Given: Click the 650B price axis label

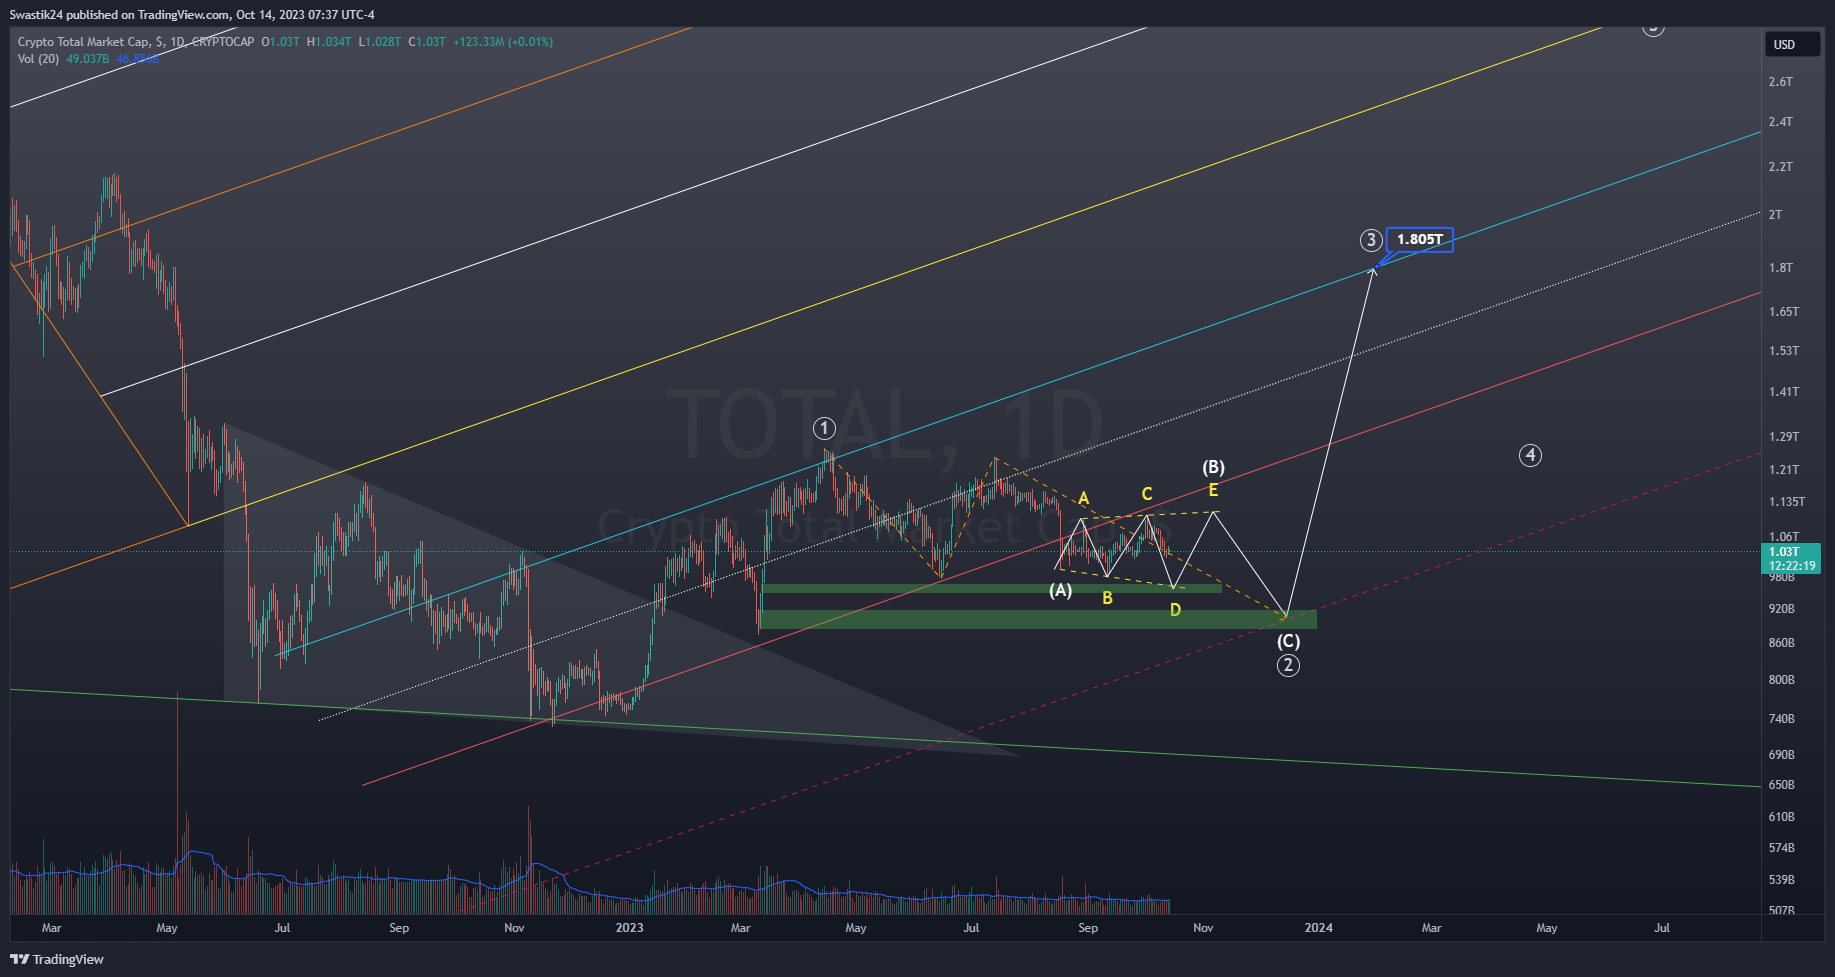Looking at the screenshot, I should pyautogui.click(x=1781, y=785).
